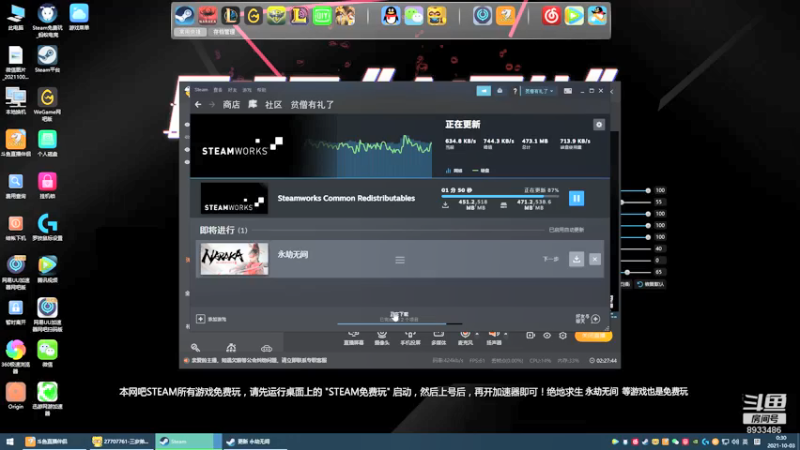Image resolution: width=800 pixels, height=450 pixels.
Task: Adjust the top slider valued 100
Action: [x=648, y=190]
